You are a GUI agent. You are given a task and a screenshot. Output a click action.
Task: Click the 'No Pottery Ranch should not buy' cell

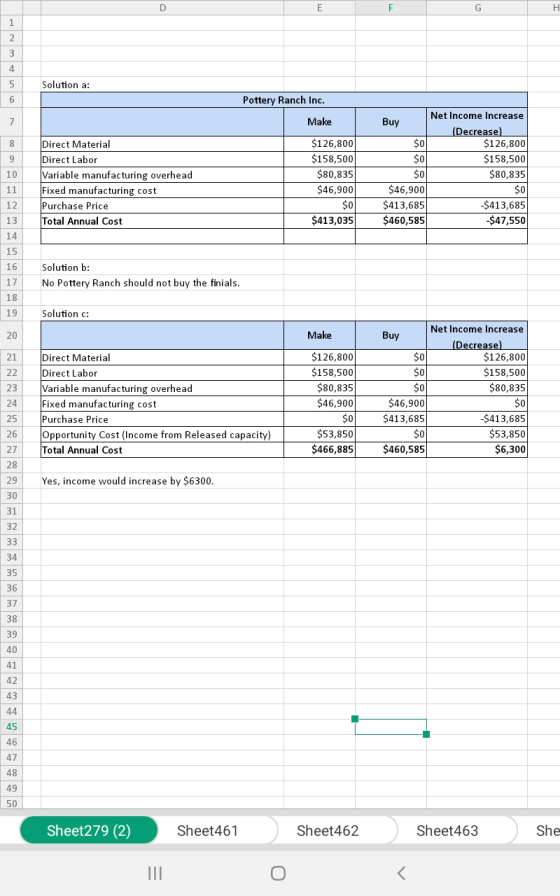tap(141, 282)
